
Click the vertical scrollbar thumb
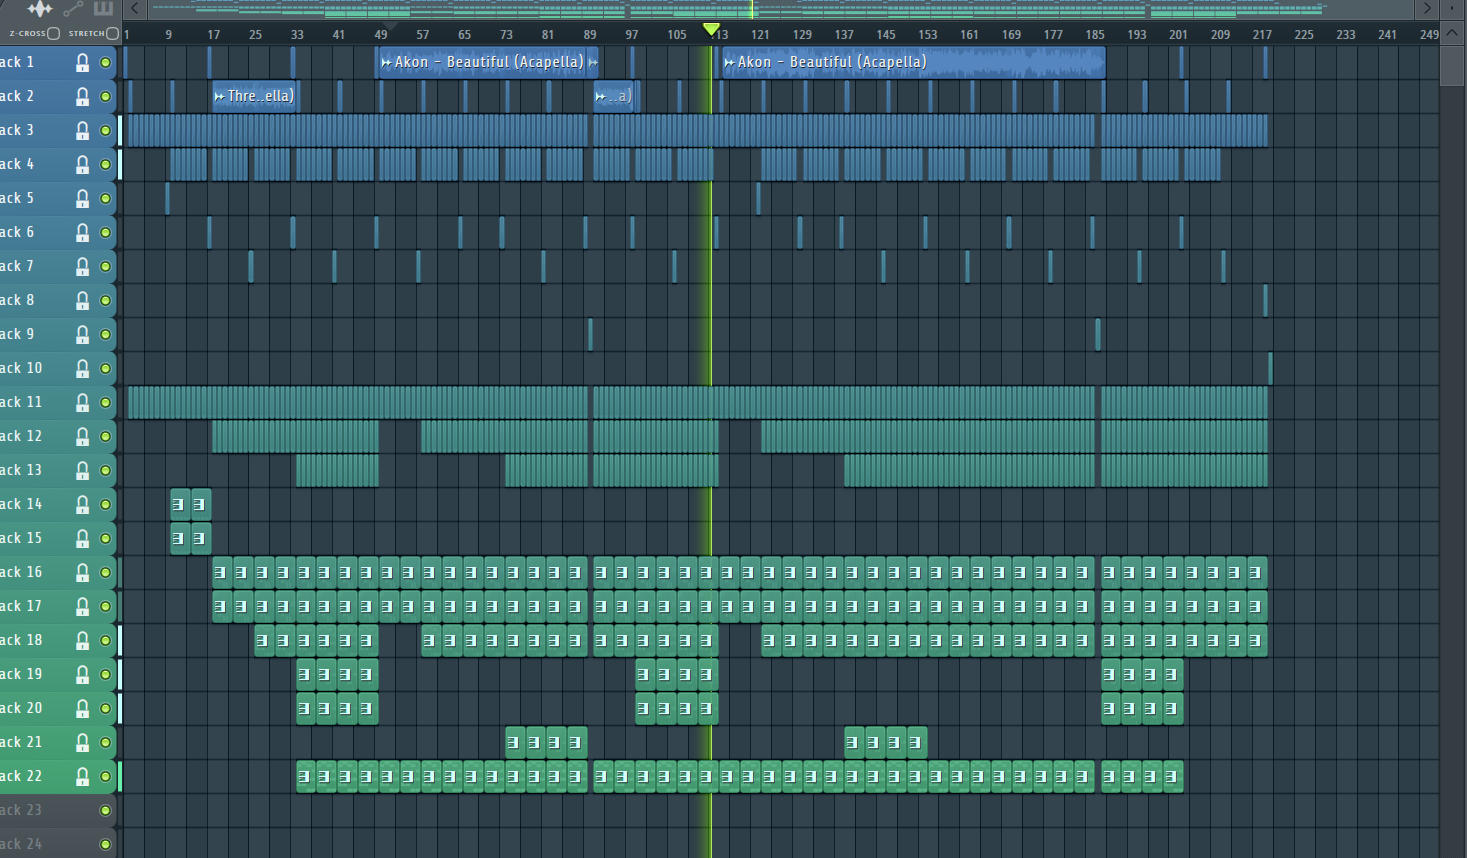pos(1452,65)
